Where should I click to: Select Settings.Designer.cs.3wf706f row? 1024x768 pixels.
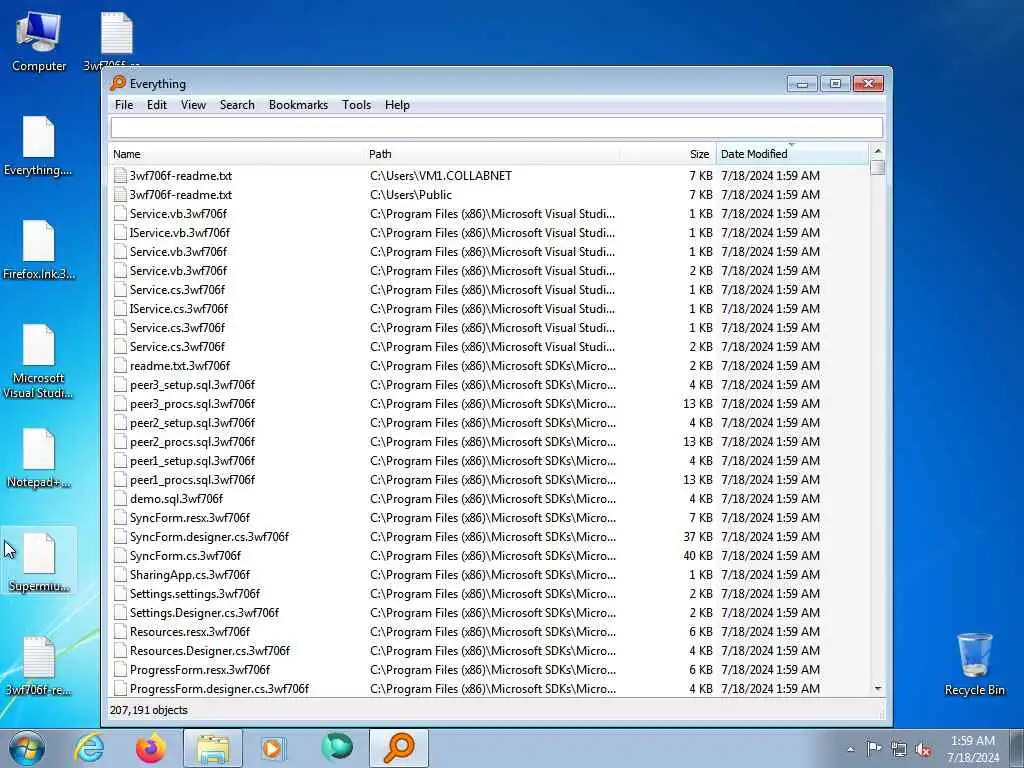489,613
